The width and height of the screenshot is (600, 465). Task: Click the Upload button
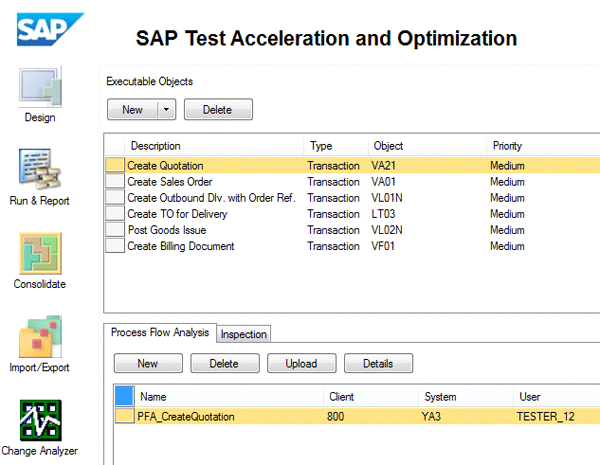301,363
